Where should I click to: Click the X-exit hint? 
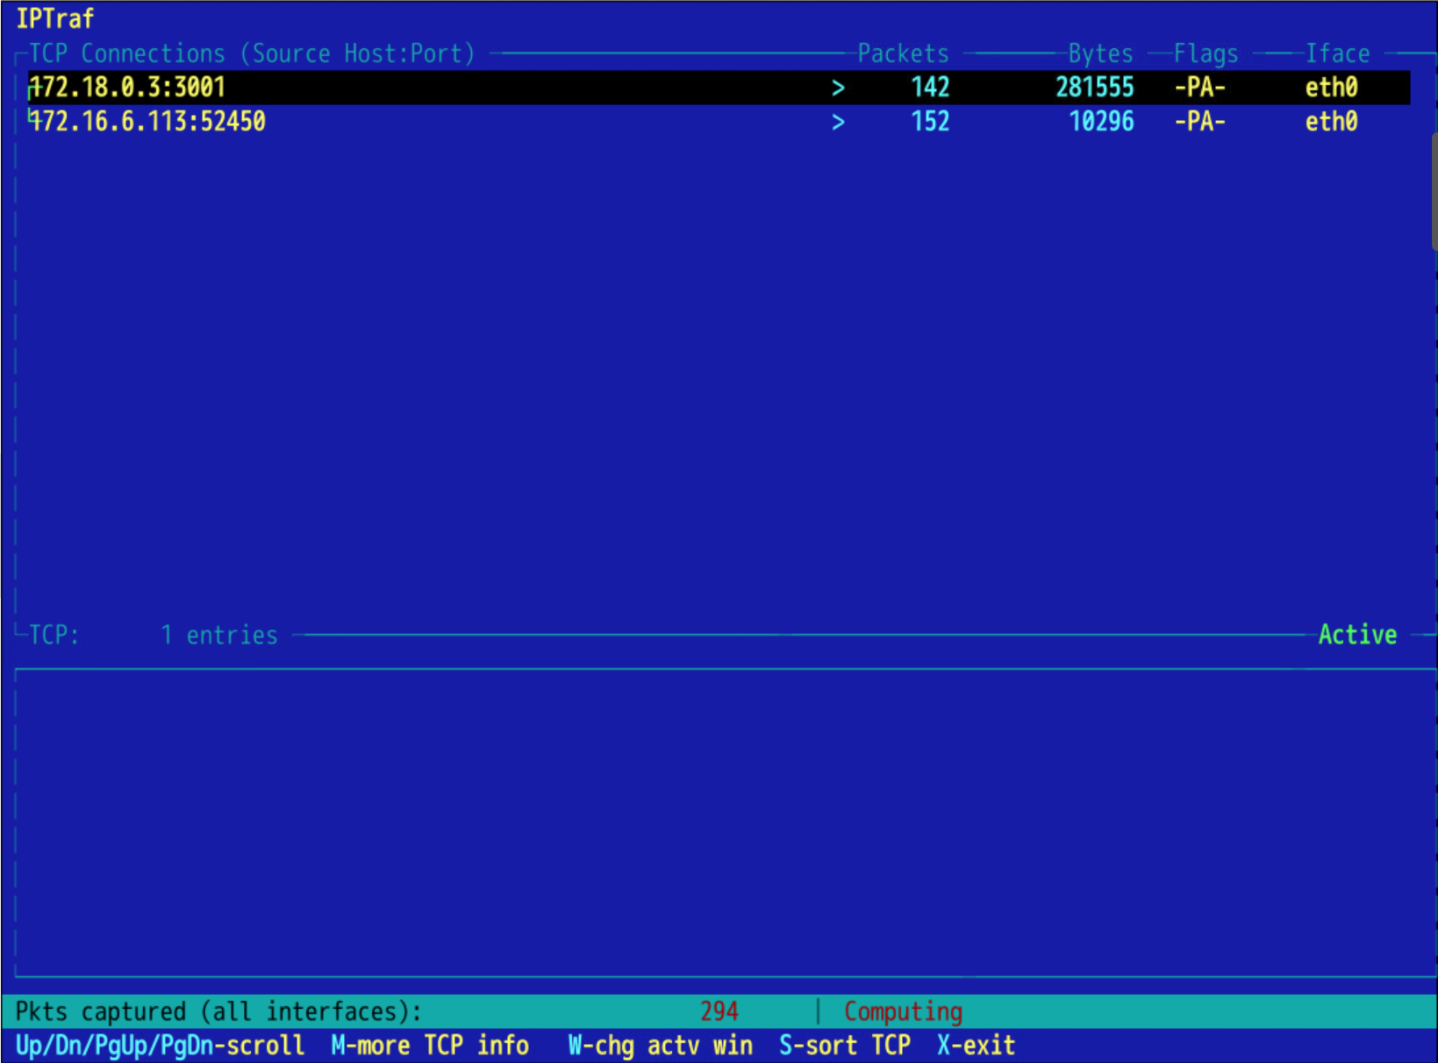(976, 1046)
